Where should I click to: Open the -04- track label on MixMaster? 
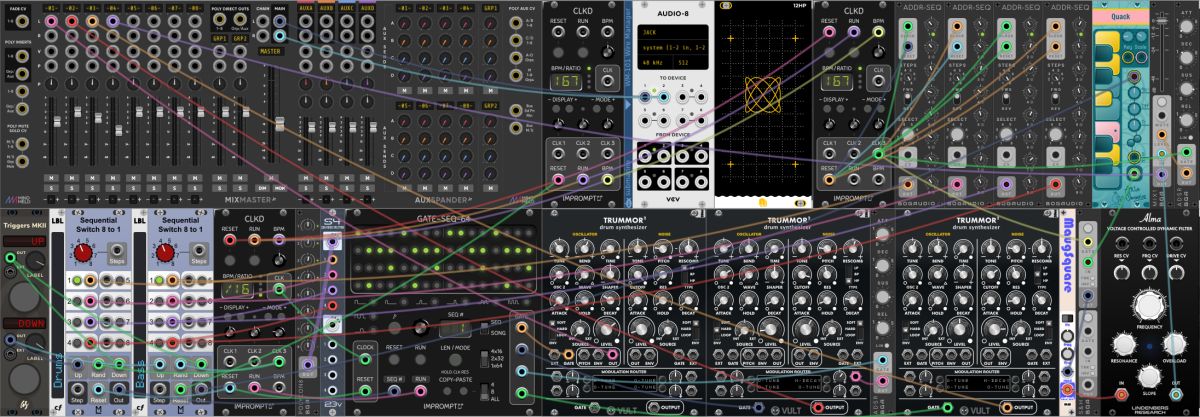[x=112, y=7]
